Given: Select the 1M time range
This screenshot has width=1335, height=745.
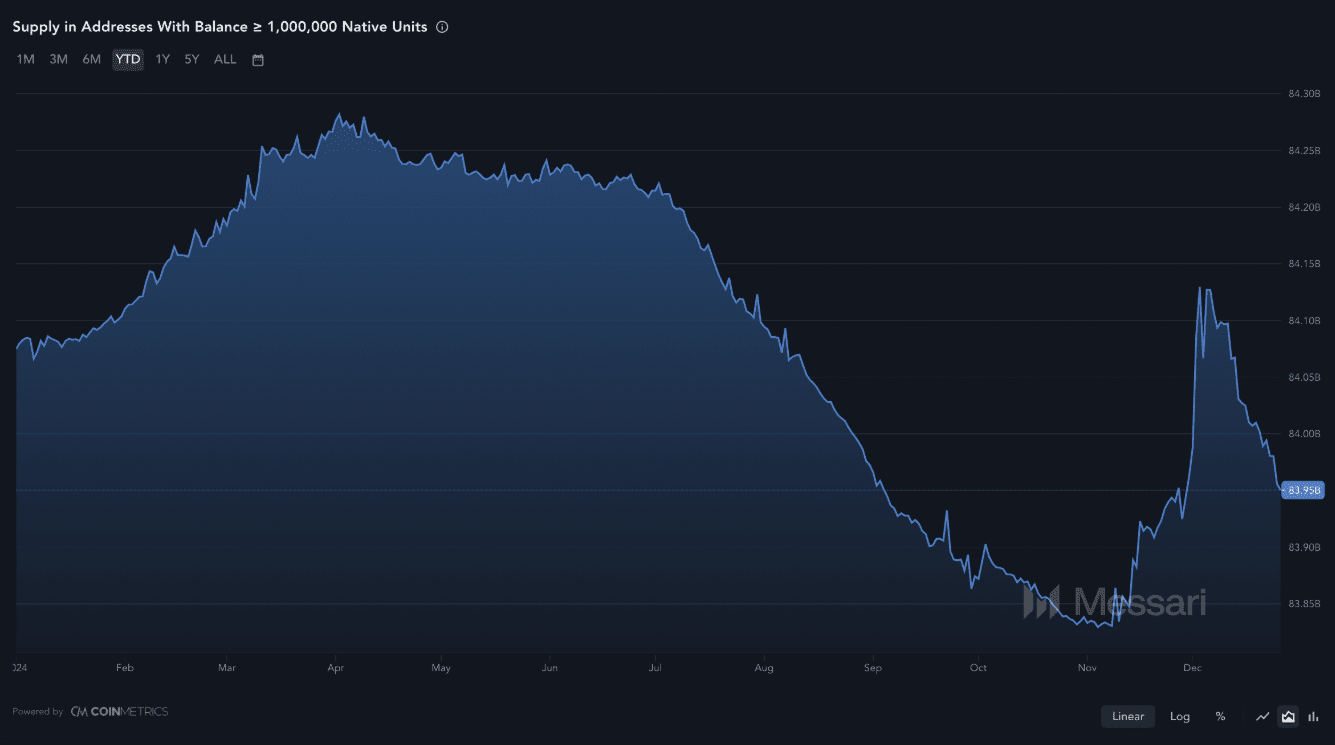Looking at the screenshot, I should click(x=26, y=59).
